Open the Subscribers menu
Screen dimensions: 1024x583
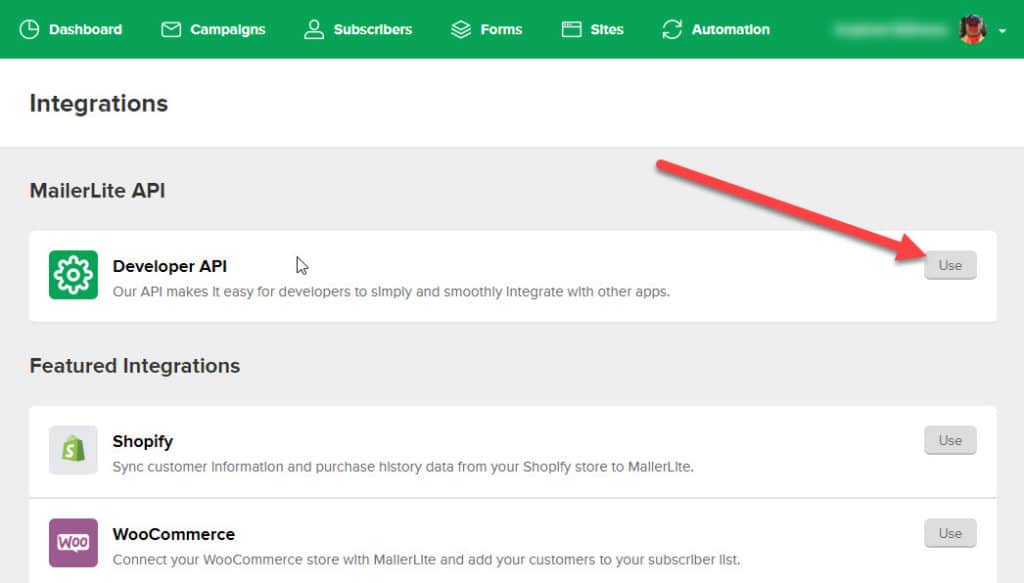point(358,29)
